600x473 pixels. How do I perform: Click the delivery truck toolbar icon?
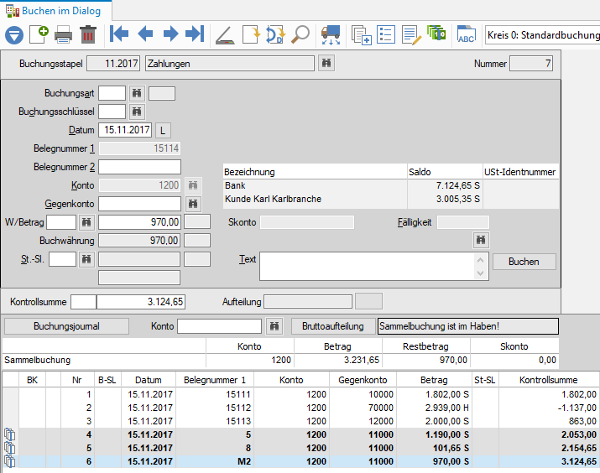tap(331, 35)
